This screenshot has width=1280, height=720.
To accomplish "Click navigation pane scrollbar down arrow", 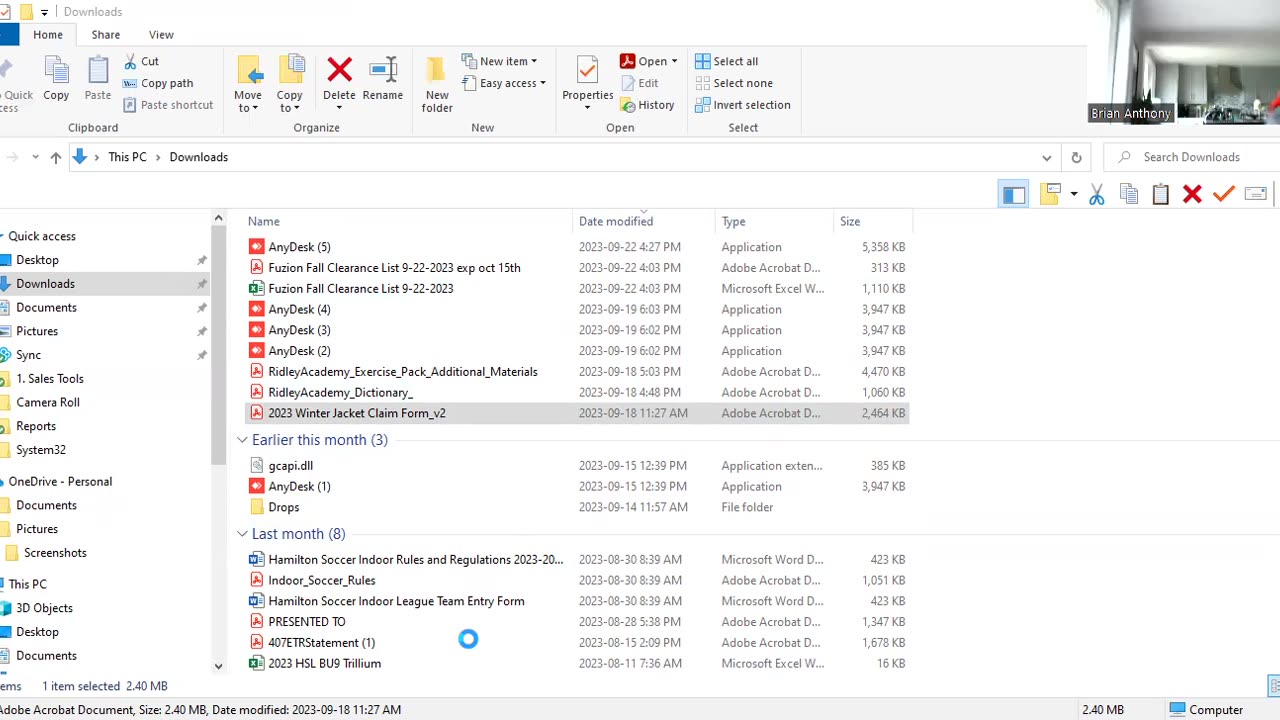I will point(219,666).
